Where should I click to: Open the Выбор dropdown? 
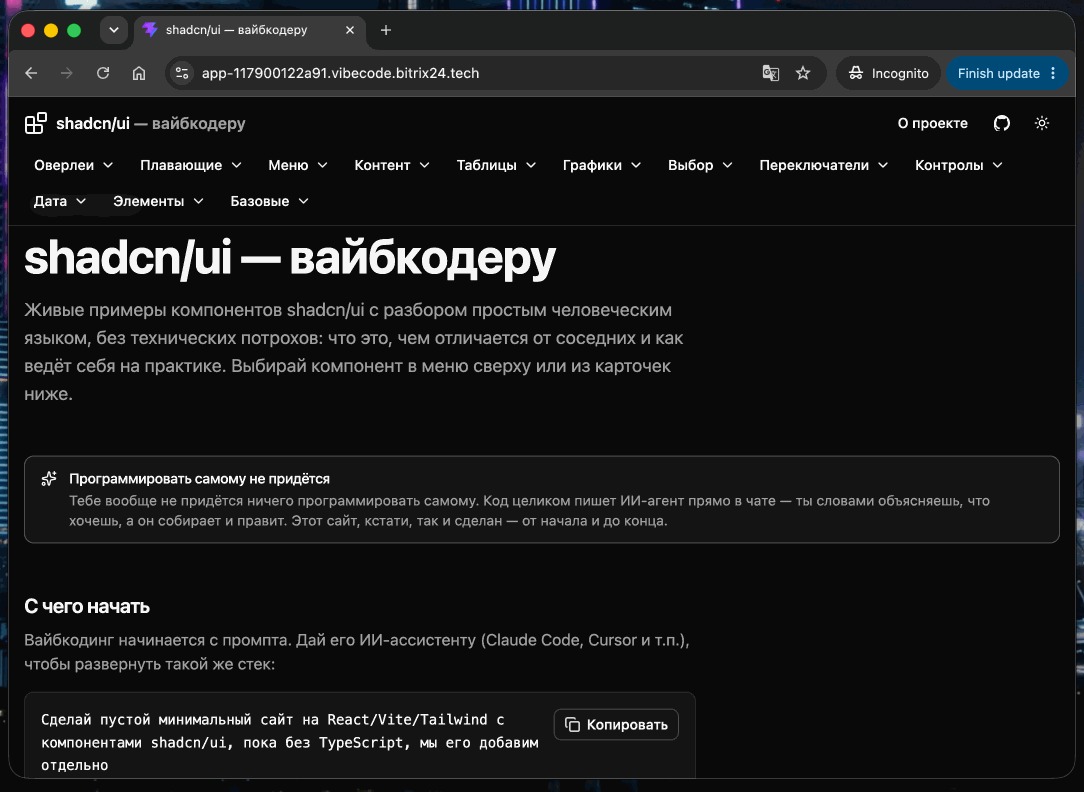click(x=700, y=165)
